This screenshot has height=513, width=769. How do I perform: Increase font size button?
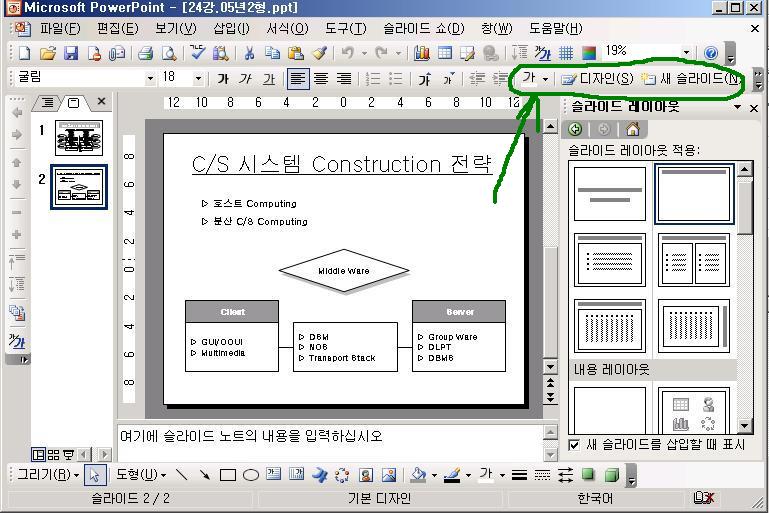(425, 78)
